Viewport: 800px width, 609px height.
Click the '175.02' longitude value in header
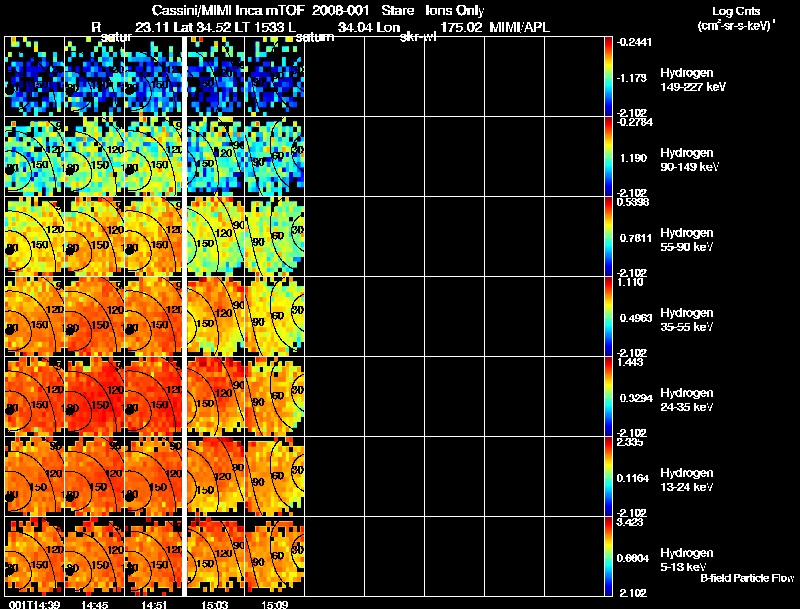point(461,27)
